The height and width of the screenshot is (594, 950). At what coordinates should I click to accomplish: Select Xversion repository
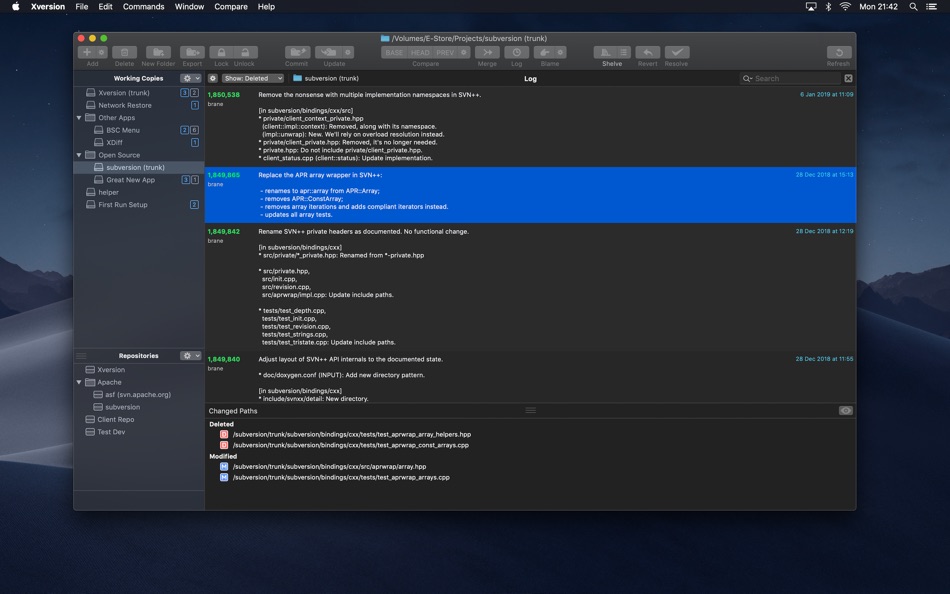[139, 369]
